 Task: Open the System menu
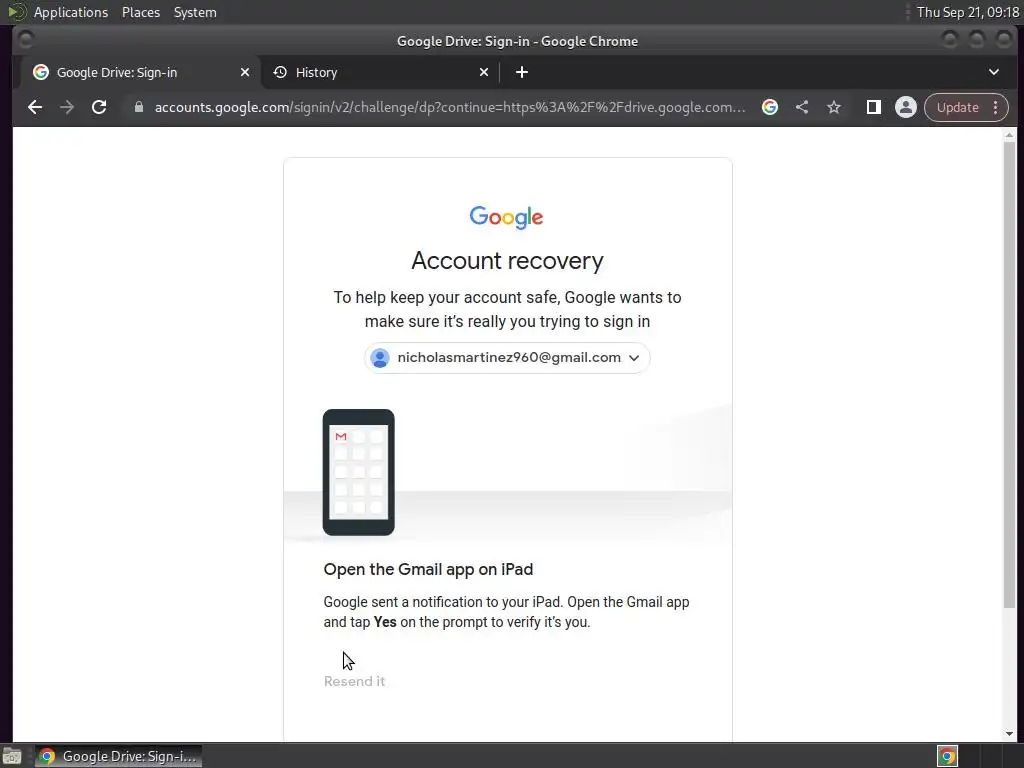tap(195, 12)
